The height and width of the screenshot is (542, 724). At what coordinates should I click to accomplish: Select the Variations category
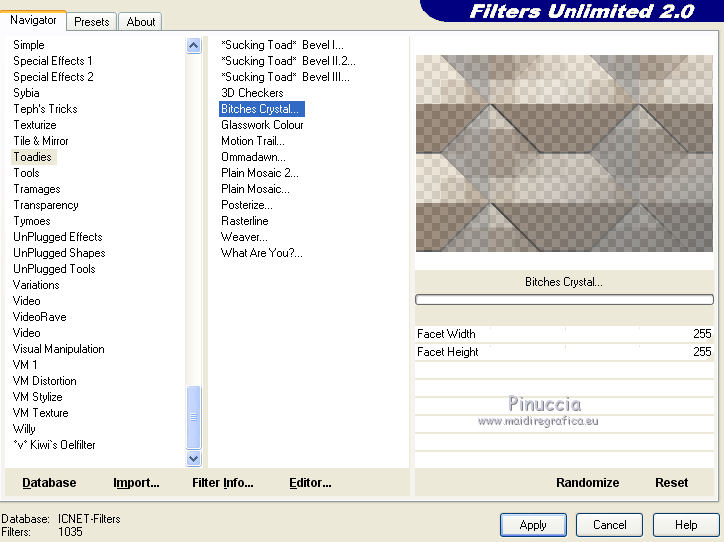coord(36,285)
